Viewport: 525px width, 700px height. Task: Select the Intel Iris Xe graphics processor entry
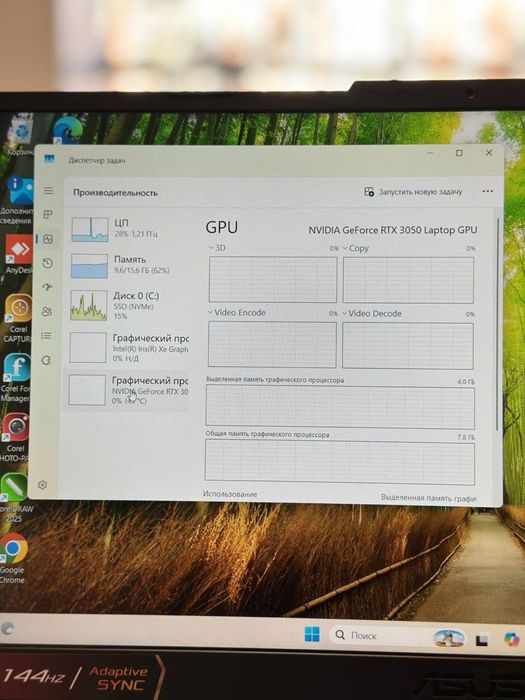(x=128, y=347)
